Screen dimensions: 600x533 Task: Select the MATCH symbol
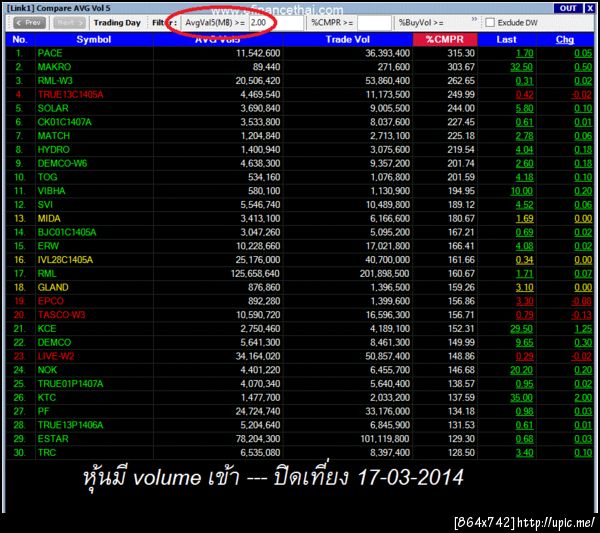click(54, 136)
